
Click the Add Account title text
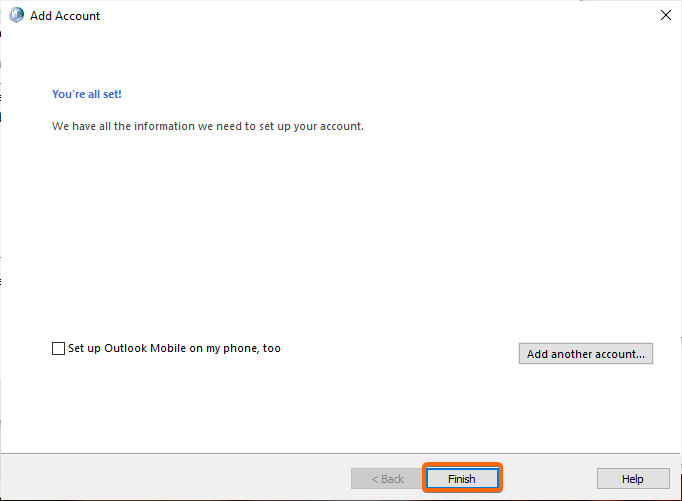pos(65,16)
